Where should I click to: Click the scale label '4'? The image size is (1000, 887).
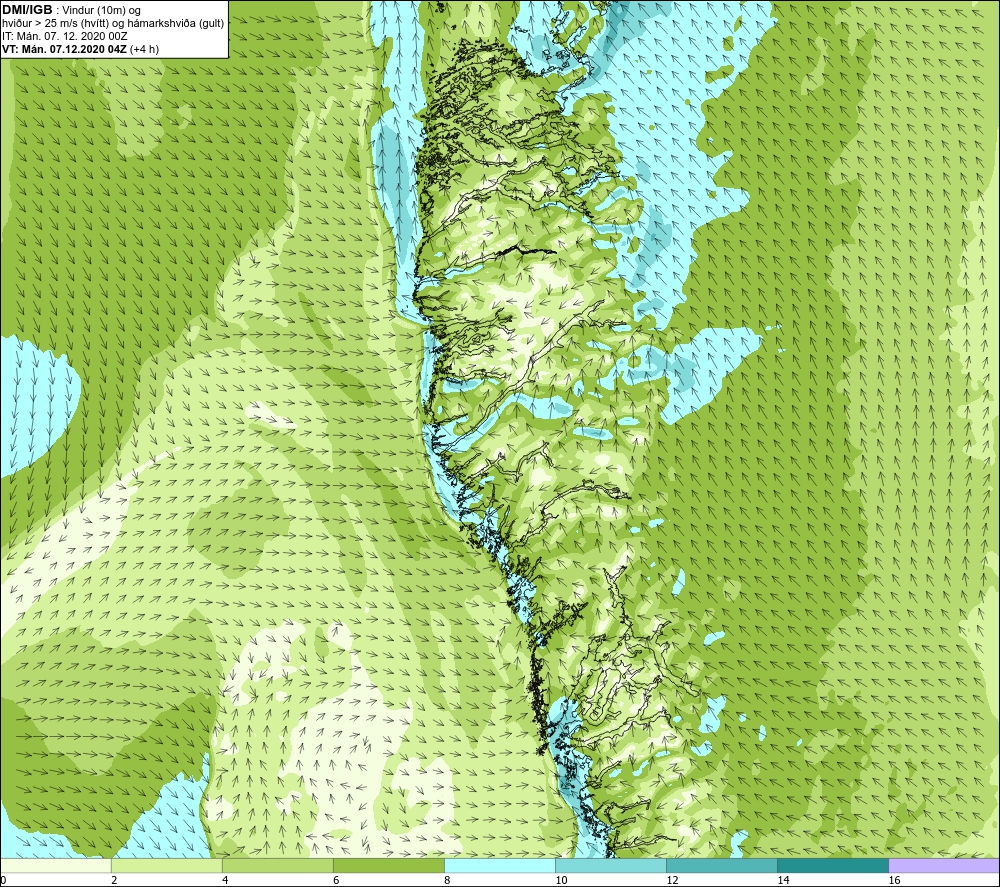coord(225,881)
